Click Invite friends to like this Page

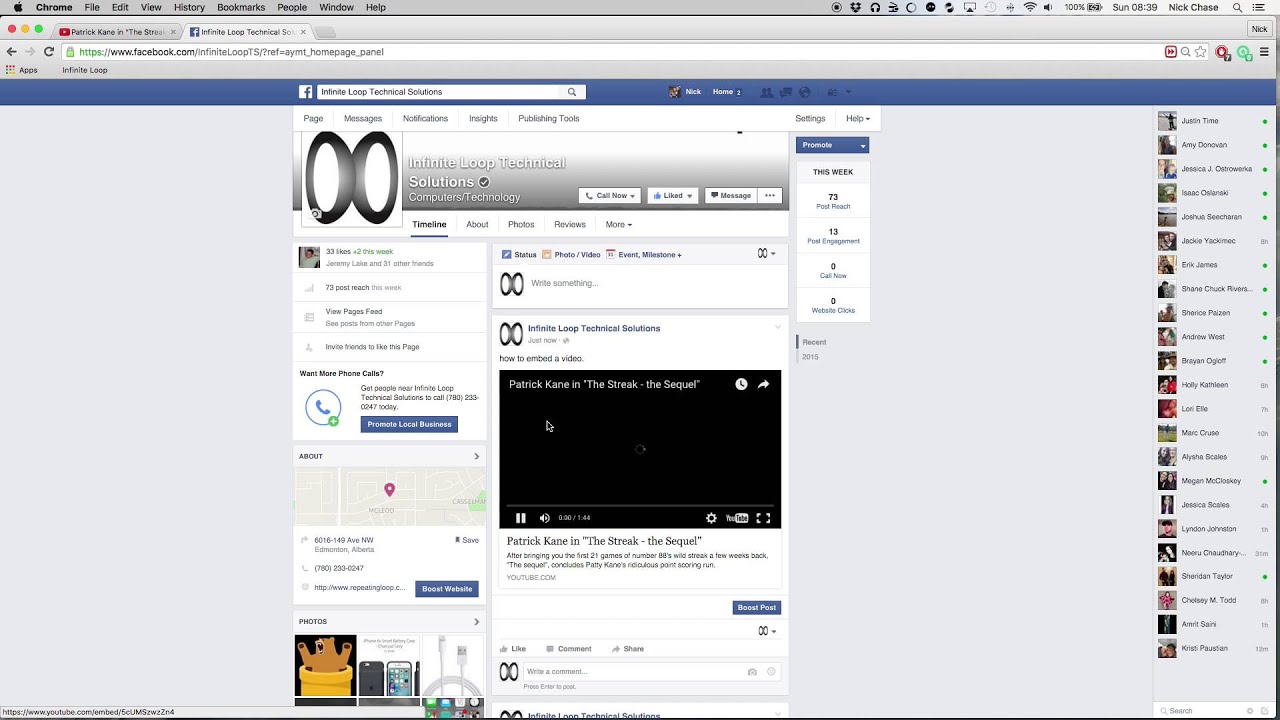[372, 347]
